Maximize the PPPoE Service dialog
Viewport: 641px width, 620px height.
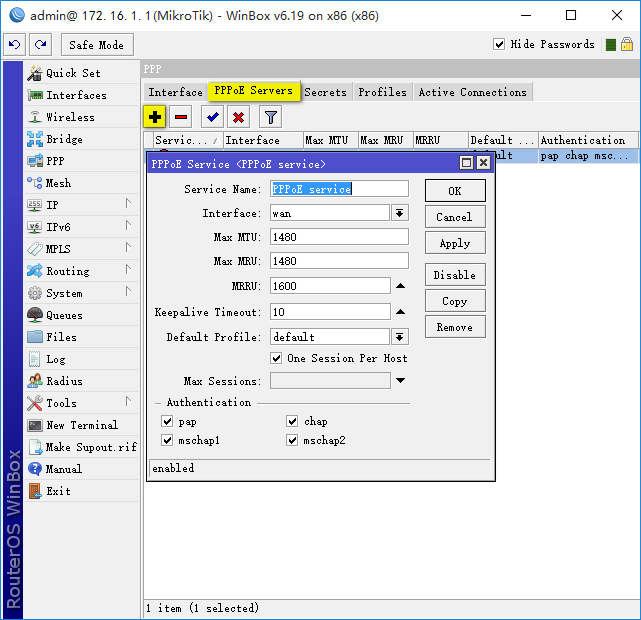coord(466,163)
